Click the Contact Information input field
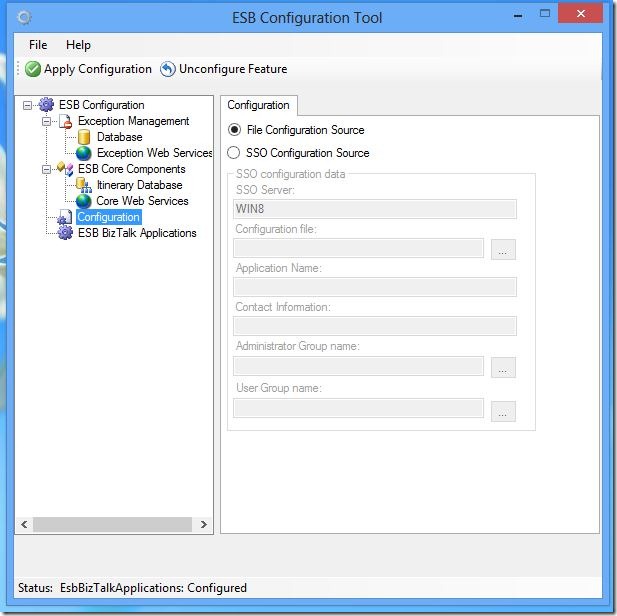Image resolution: width=617 pixels, height=616 pixels. (375, 326)
